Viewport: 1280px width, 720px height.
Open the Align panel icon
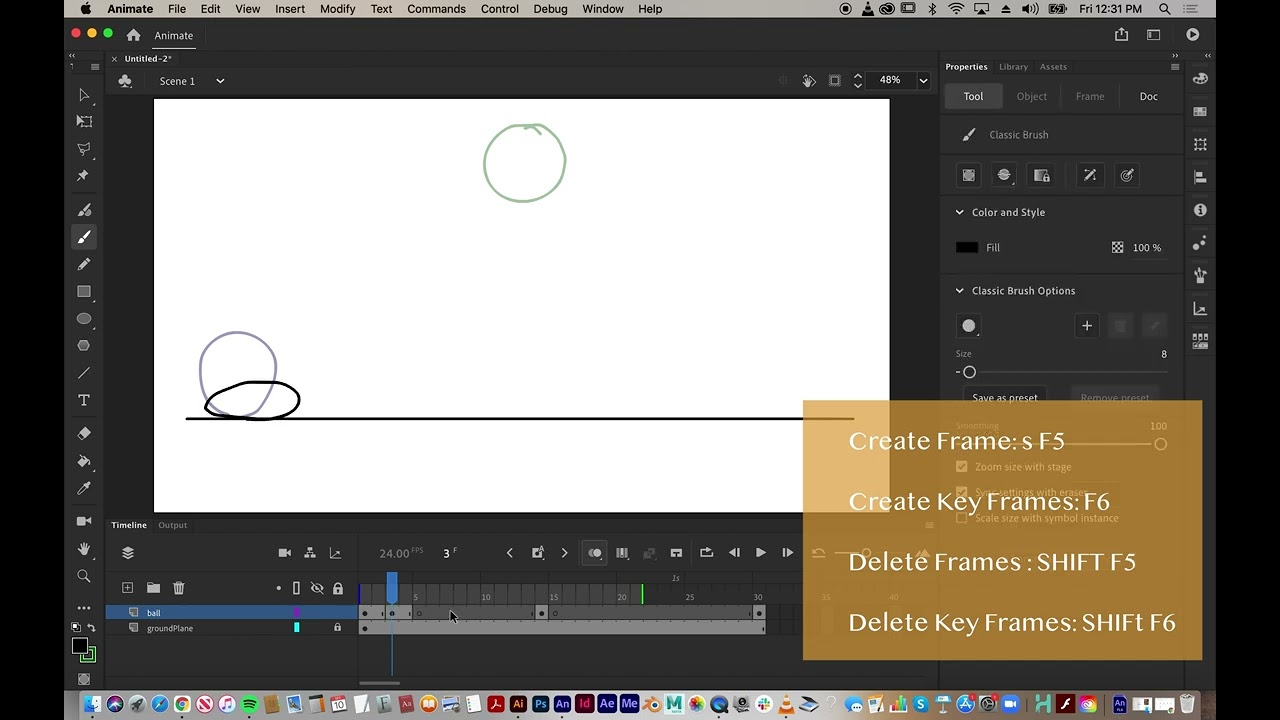tap(1200, 177)
